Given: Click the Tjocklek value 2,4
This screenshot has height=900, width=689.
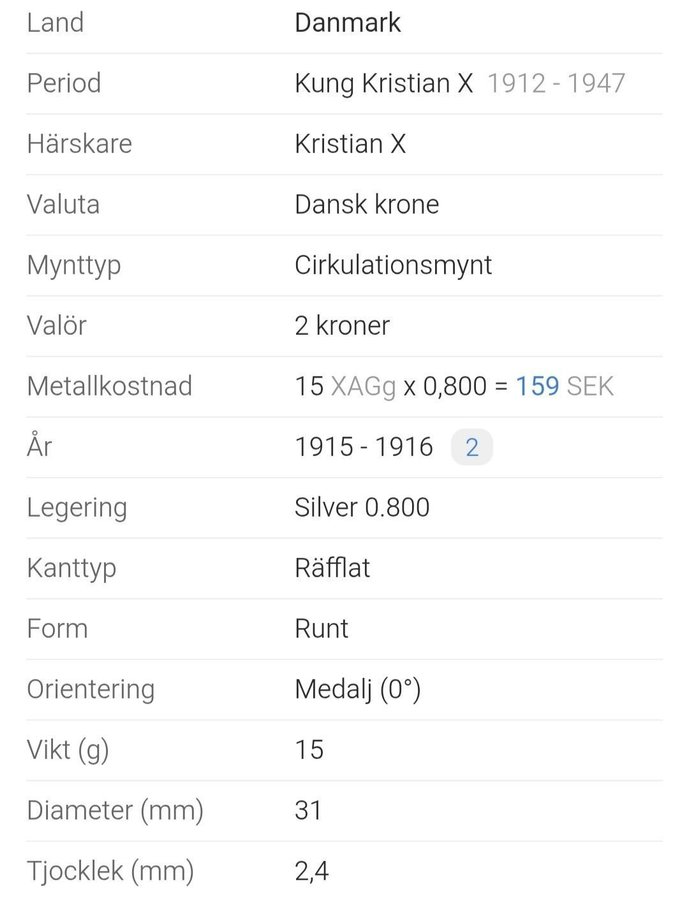Looking at the screenshot, I should pyautogui.click(x=311, y=871).
